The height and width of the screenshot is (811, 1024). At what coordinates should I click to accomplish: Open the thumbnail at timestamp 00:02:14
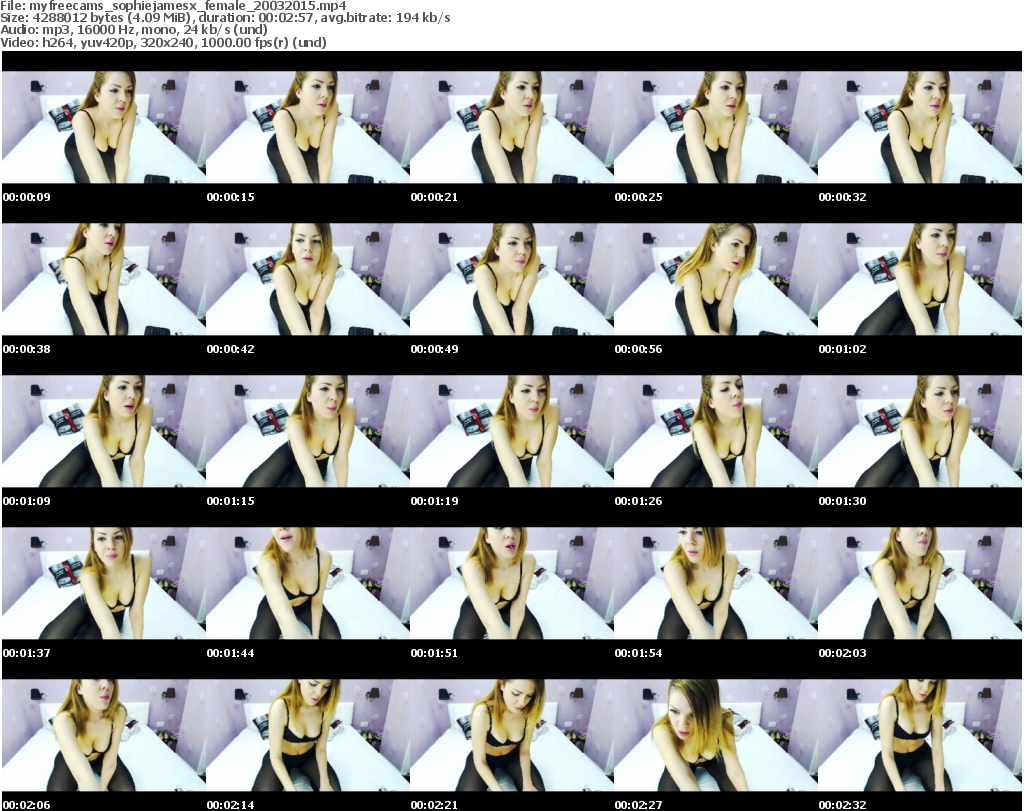coord(308,735)
